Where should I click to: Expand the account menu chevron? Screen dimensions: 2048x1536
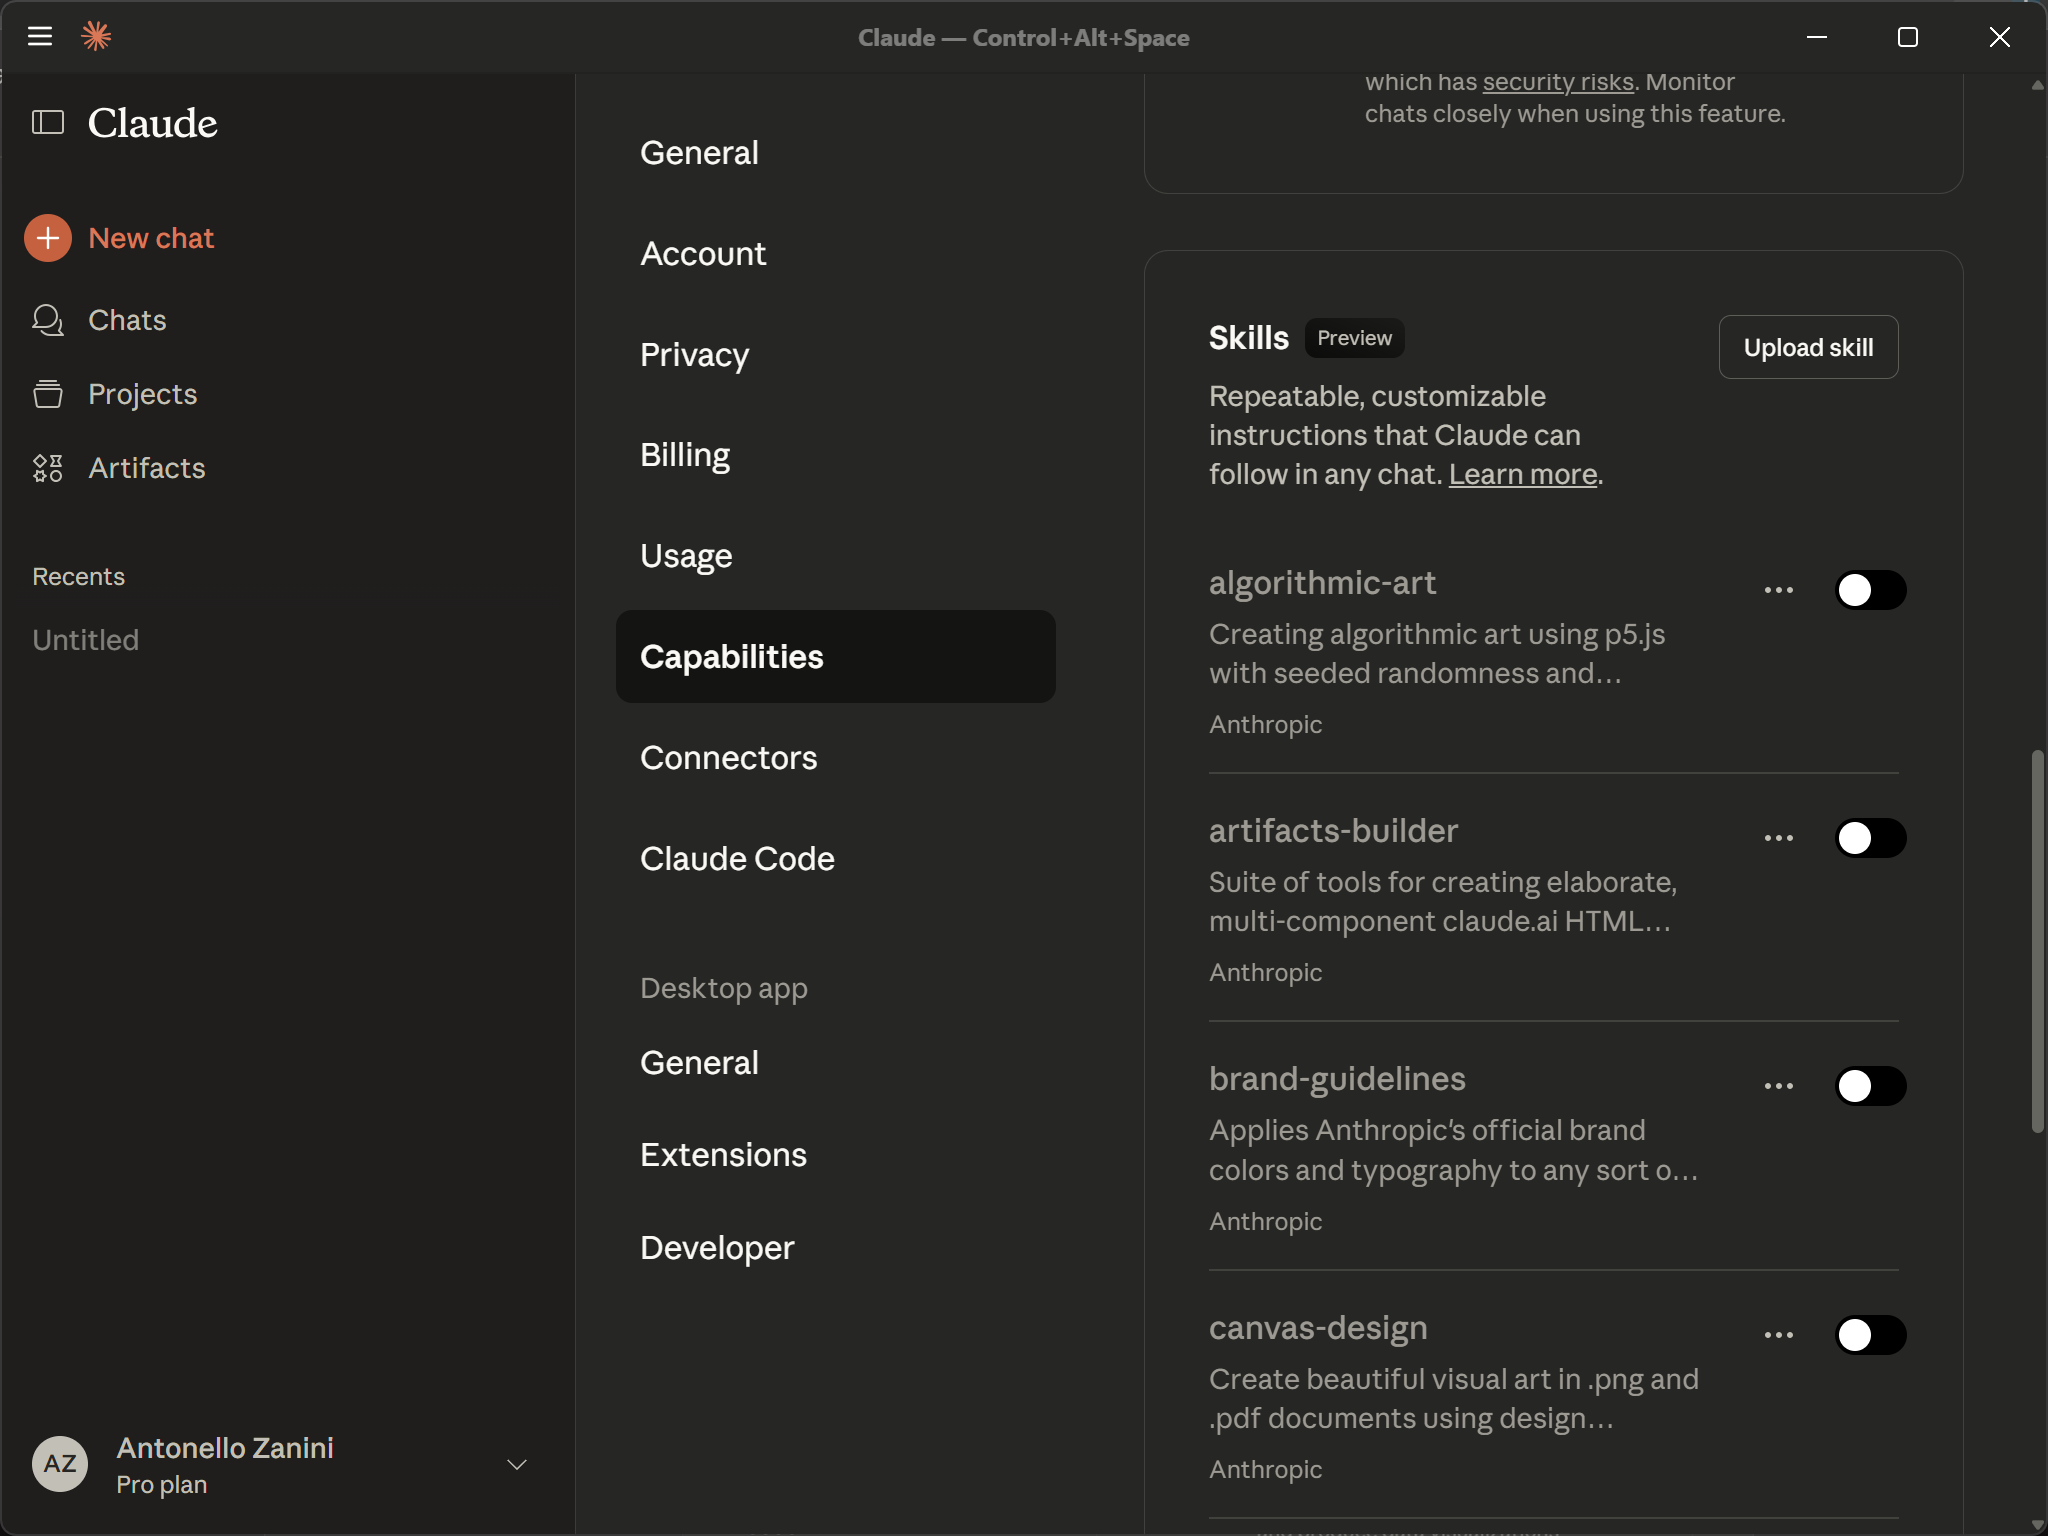pyautogui.click(x=516, y=1465)
